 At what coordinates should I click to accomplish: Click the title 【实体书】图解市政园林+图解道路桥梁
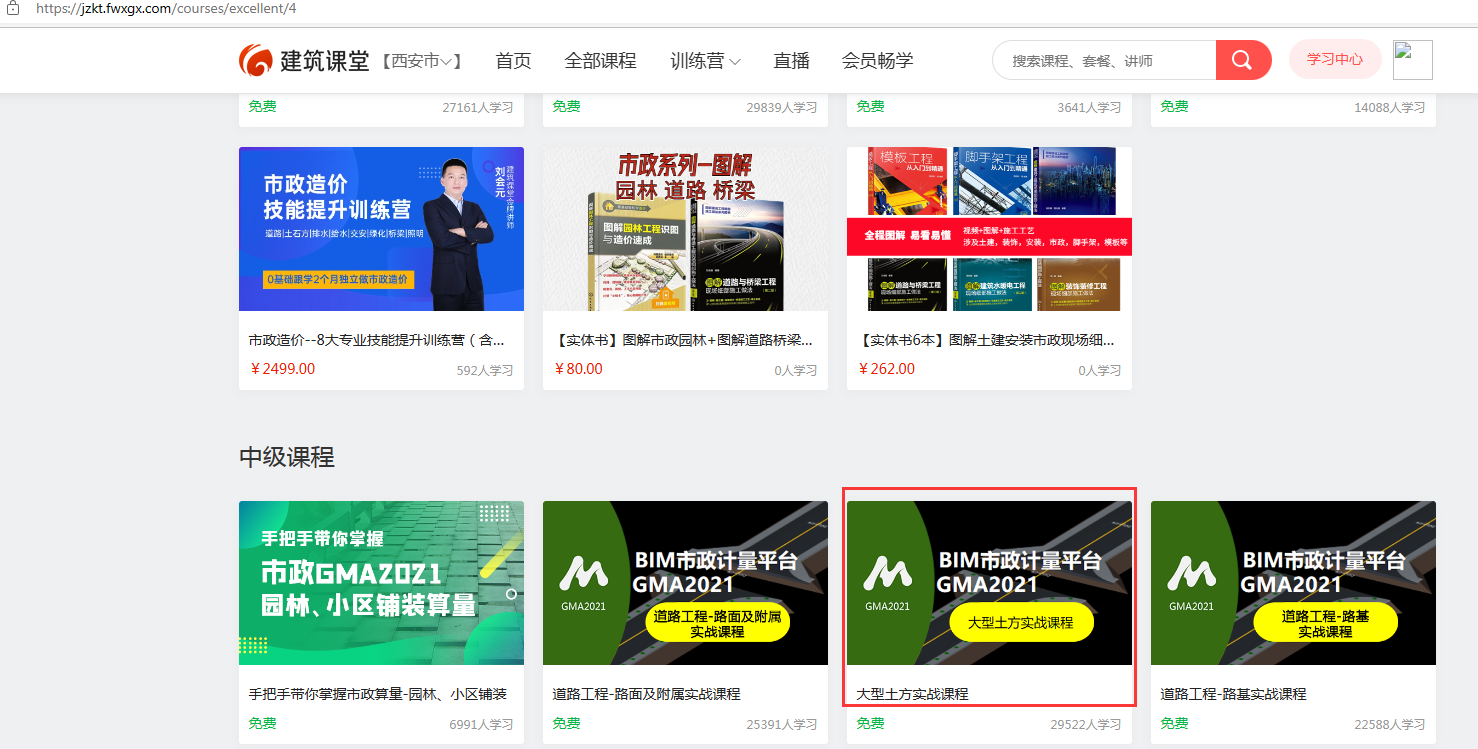click(x=683, y=340)
